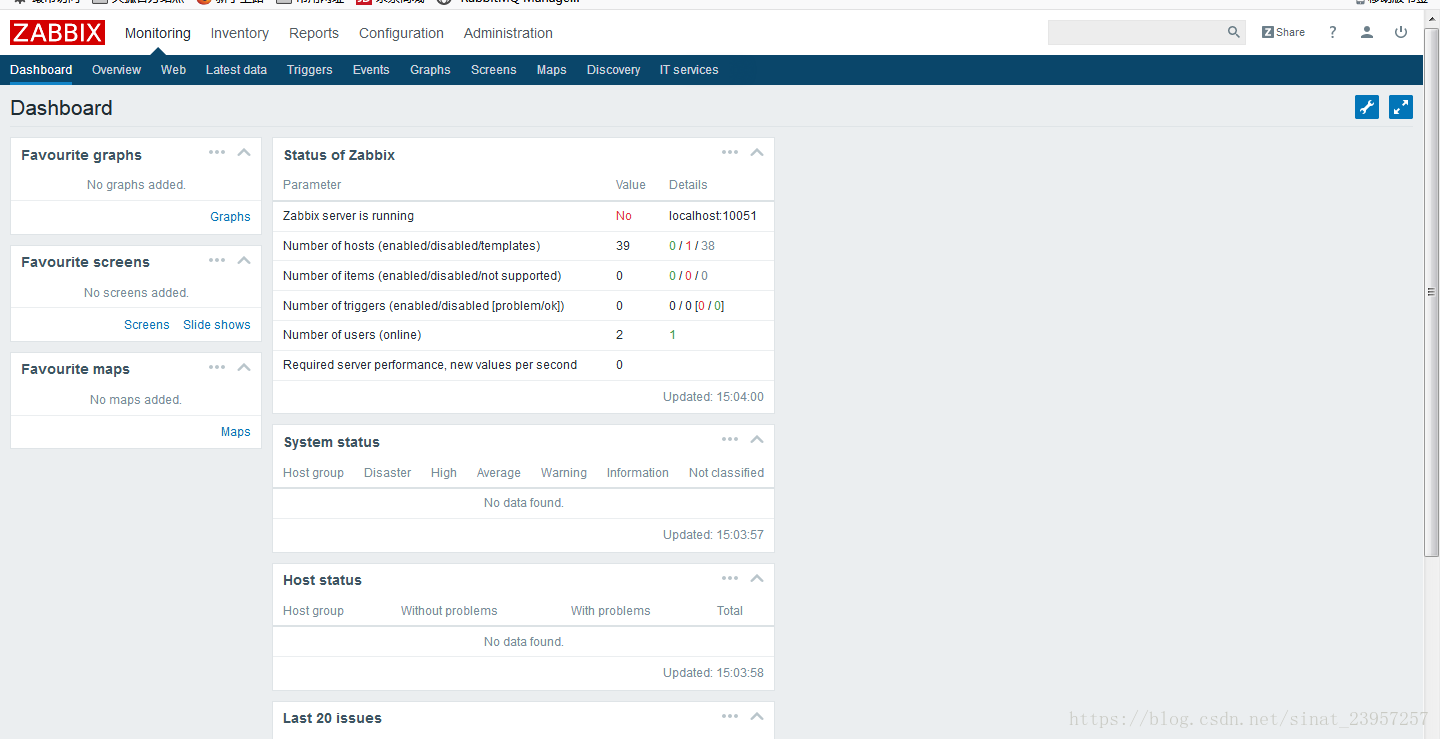Collapse the Favourite screens widget
Viewport: 1440px width, 739px height.
(x=244, y=260)
